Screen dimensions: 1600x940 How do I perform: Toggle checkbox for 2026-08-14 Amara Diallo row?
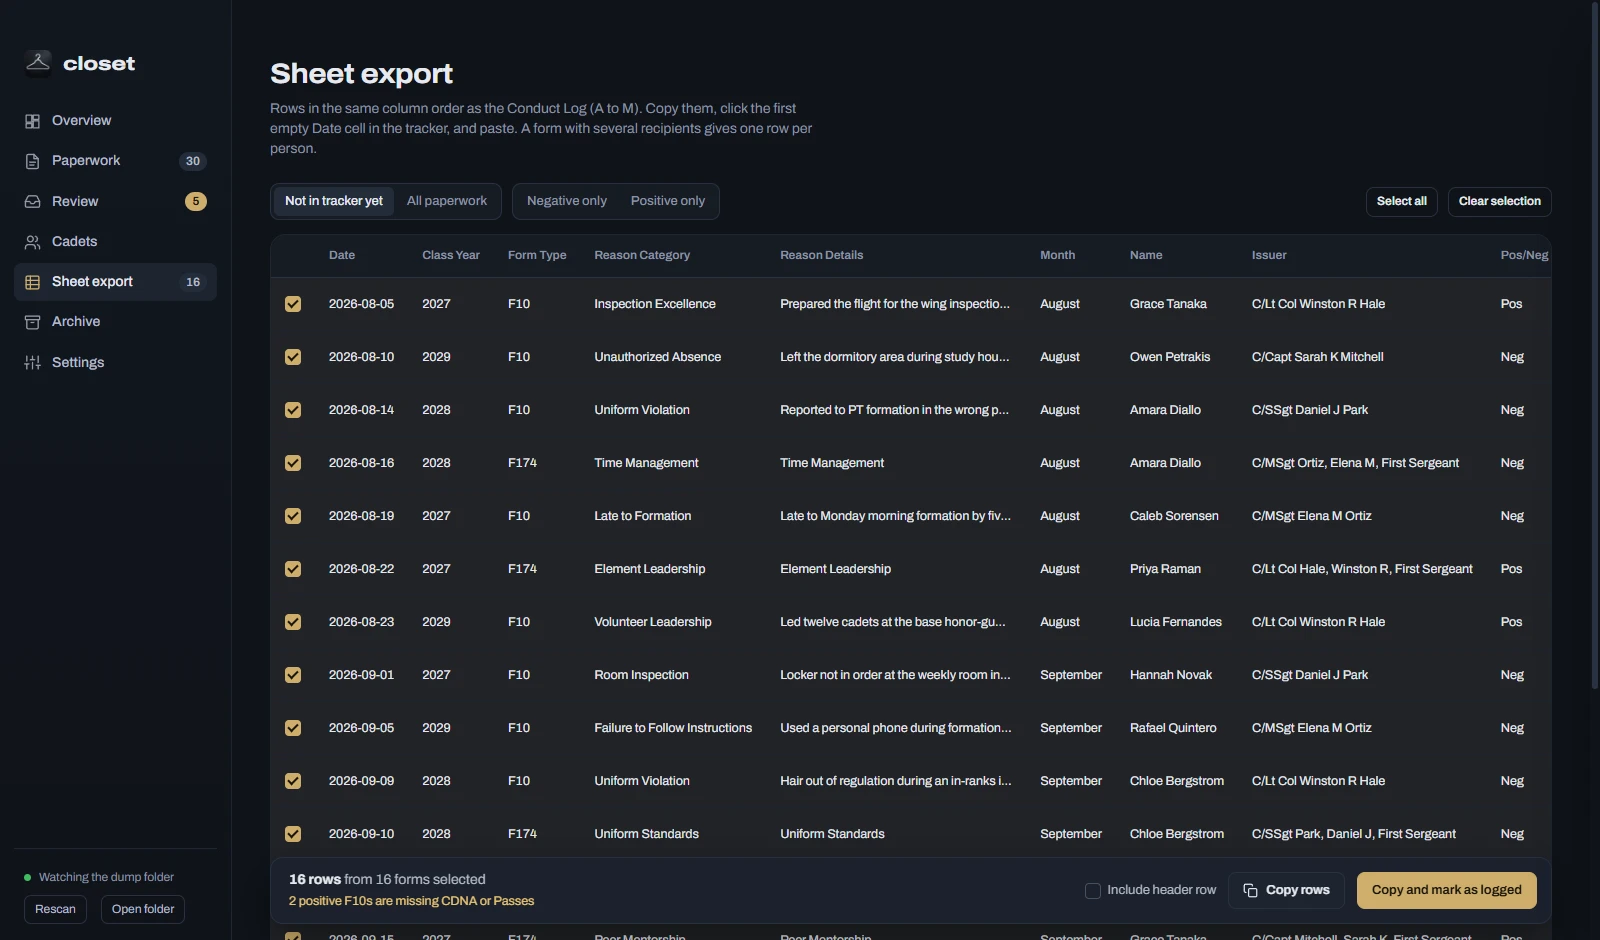pos(293,410)
